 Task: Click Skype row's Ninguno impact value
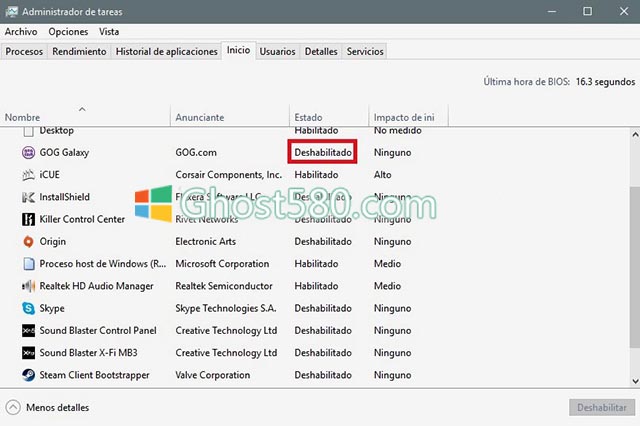pyautogui.click(x=392, y=308)
